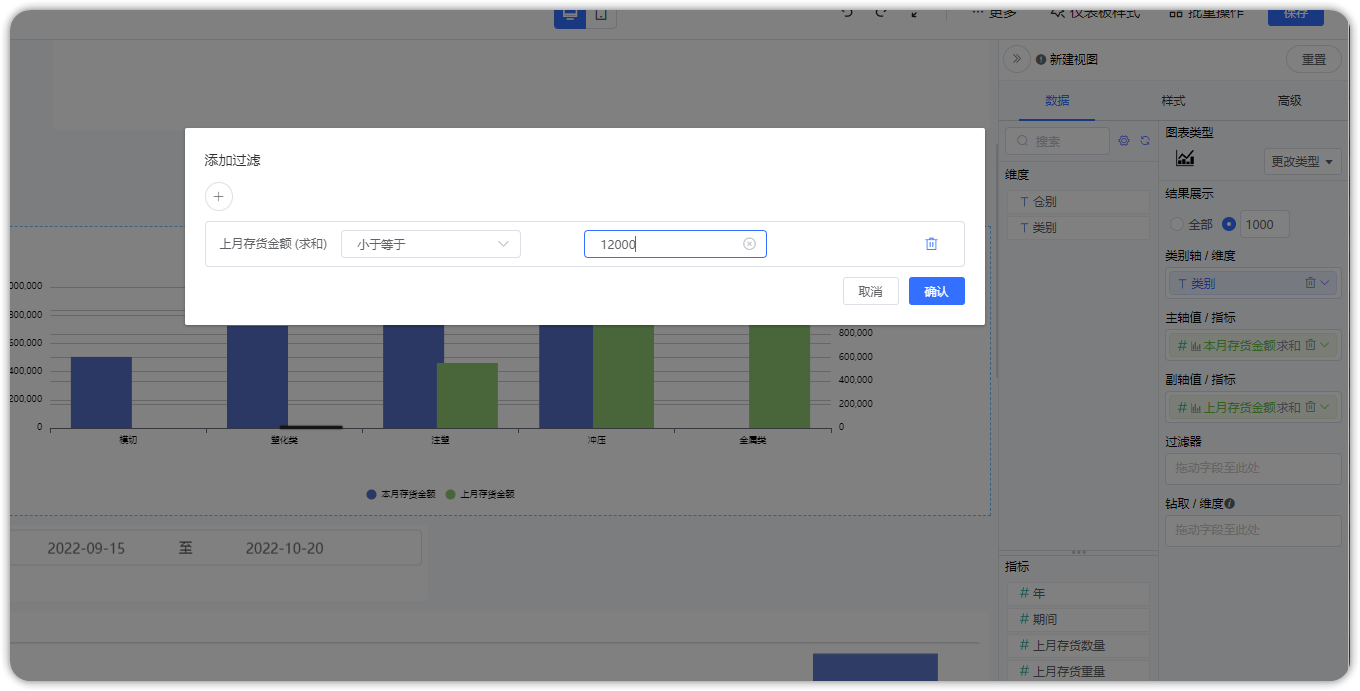The image size is (1360, 691).
Task: Click the 钻取 / 维度 drop zone
Action: tap(1253, 530)
